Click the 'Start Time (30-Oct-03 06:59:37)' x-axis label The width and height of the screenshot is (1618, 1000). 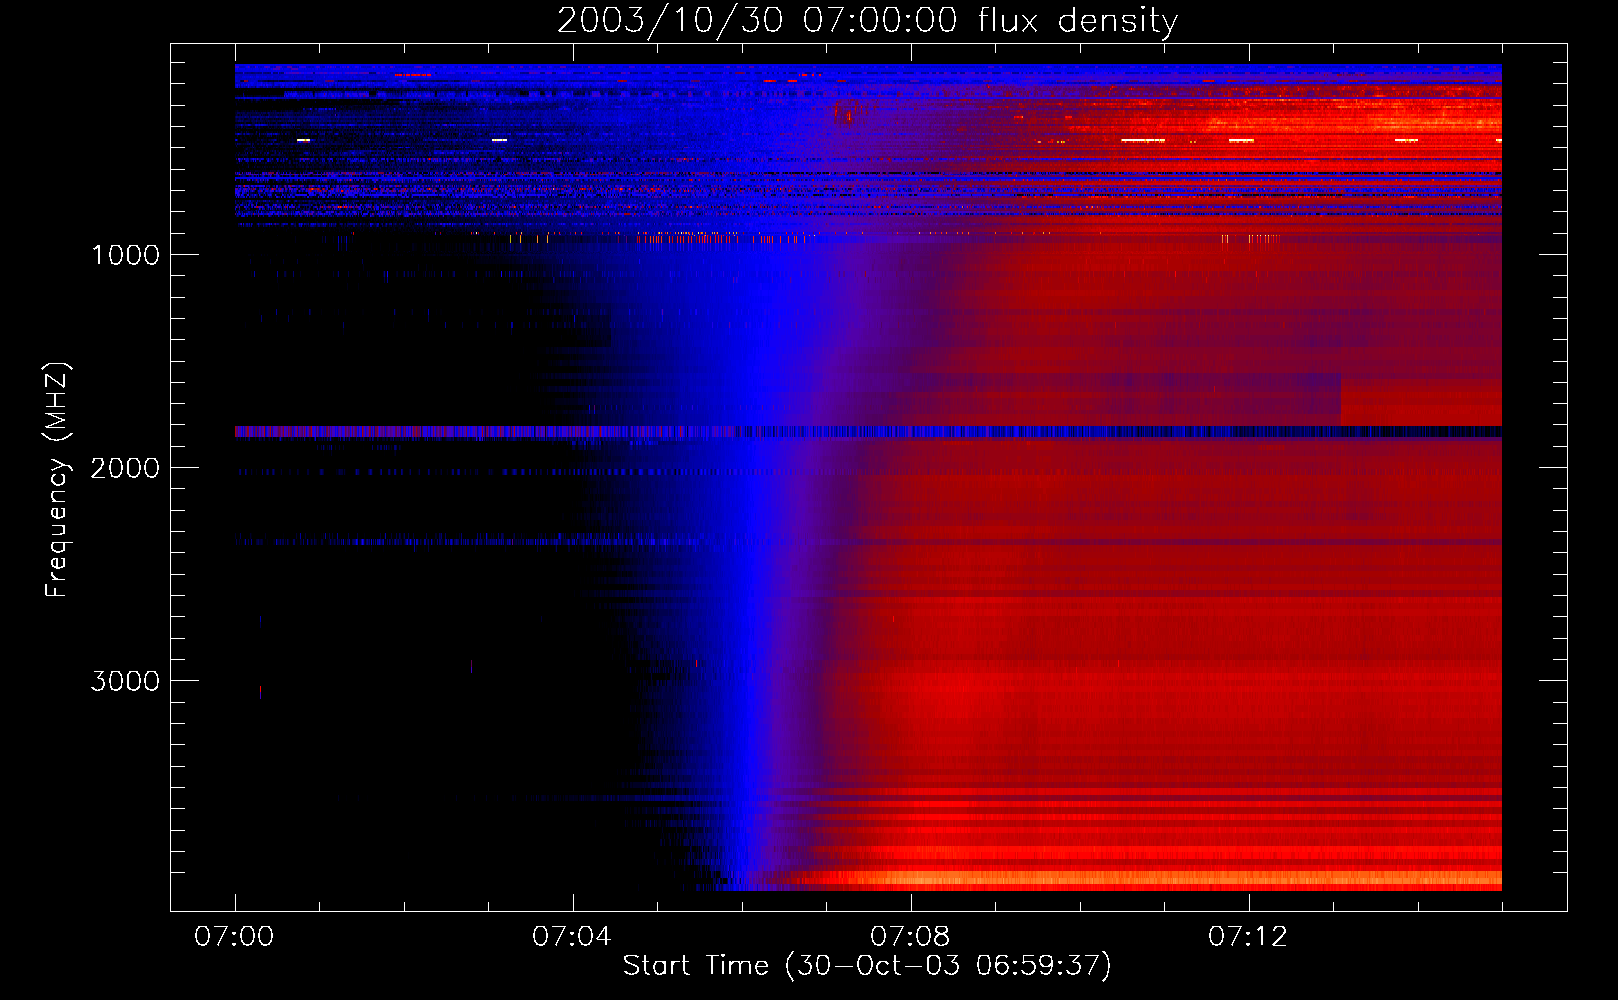point(867,966)
